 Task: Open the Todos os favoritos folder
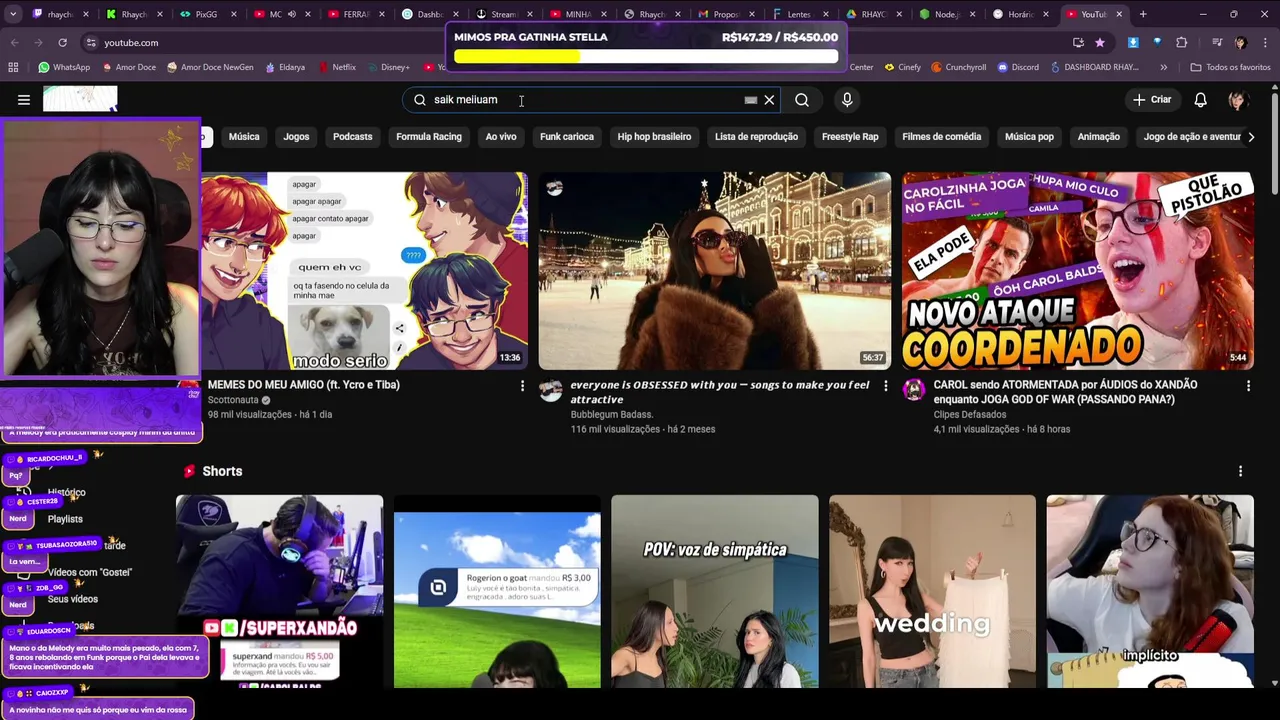pos(1230,68)
